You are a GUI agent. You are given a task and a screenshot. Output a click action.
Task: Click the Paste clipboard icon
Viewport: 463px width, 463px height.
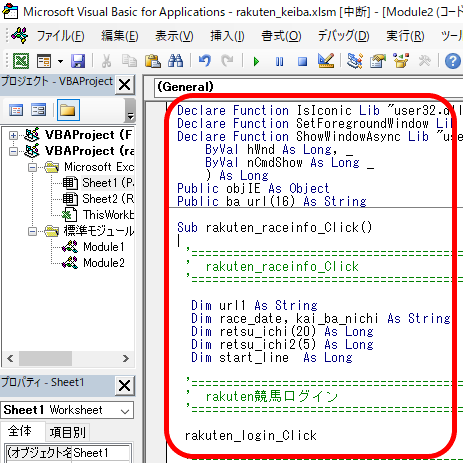[x=153, y=61]
